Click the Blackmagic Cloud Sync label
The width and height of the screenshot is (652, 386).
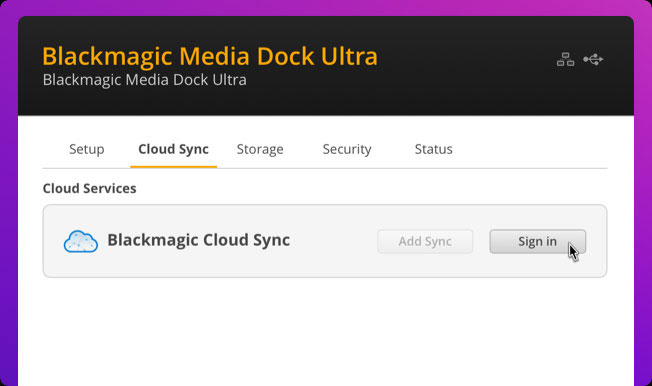point(199,240)
